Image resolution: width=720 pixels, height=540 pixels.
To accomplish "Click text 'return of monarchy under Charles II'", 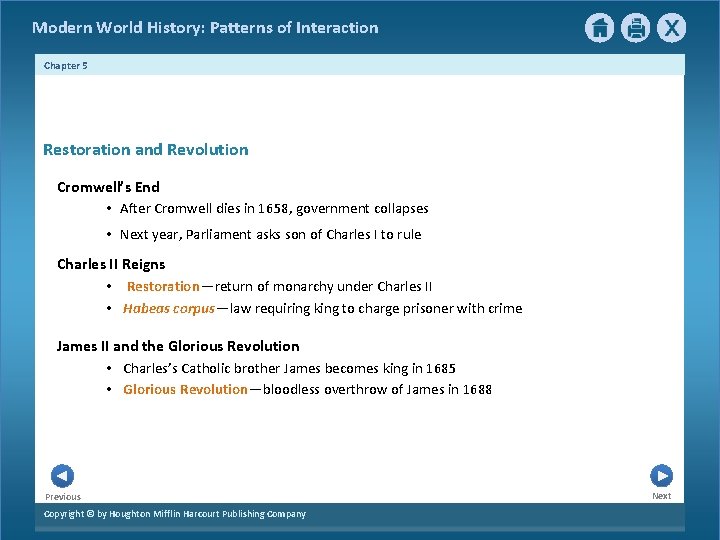I will [x=323, y=287].
